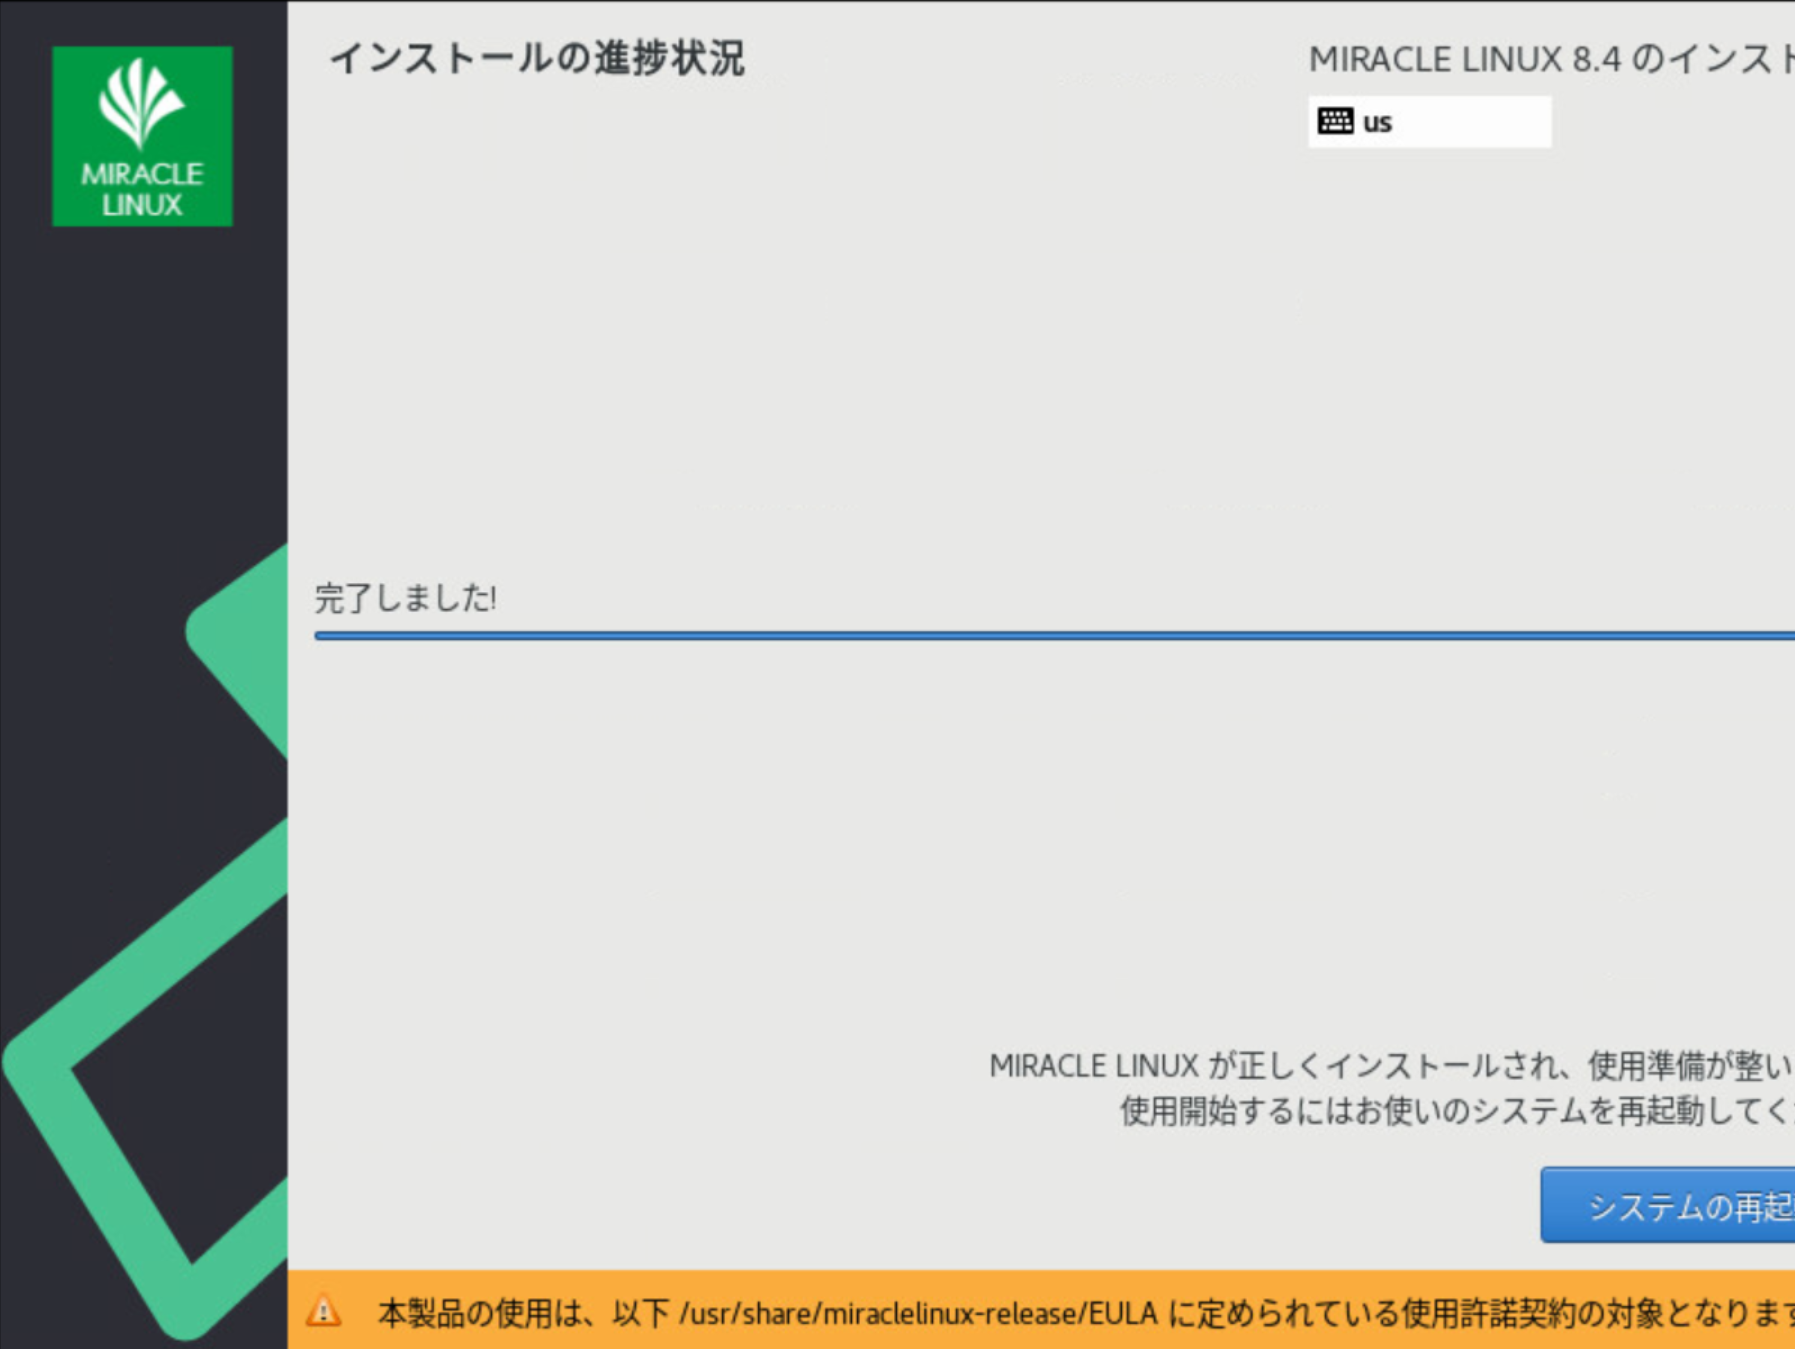Click the MIRACLE LINUX logo
1795x1349 pixels.
(142, 136)
